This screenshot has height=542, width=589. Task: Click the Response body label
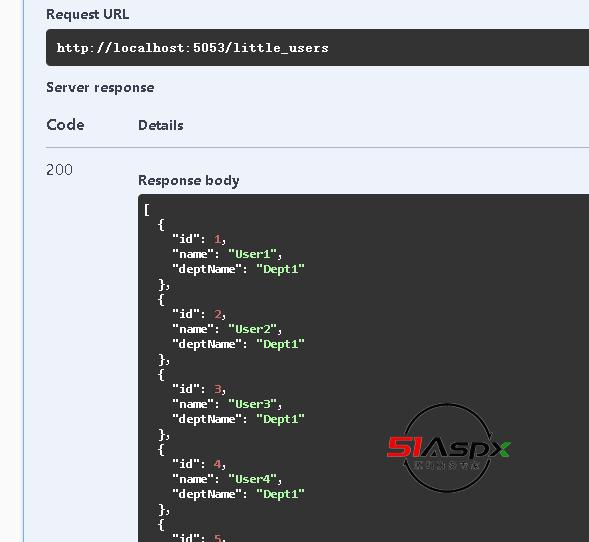click(x=189, y=180)
